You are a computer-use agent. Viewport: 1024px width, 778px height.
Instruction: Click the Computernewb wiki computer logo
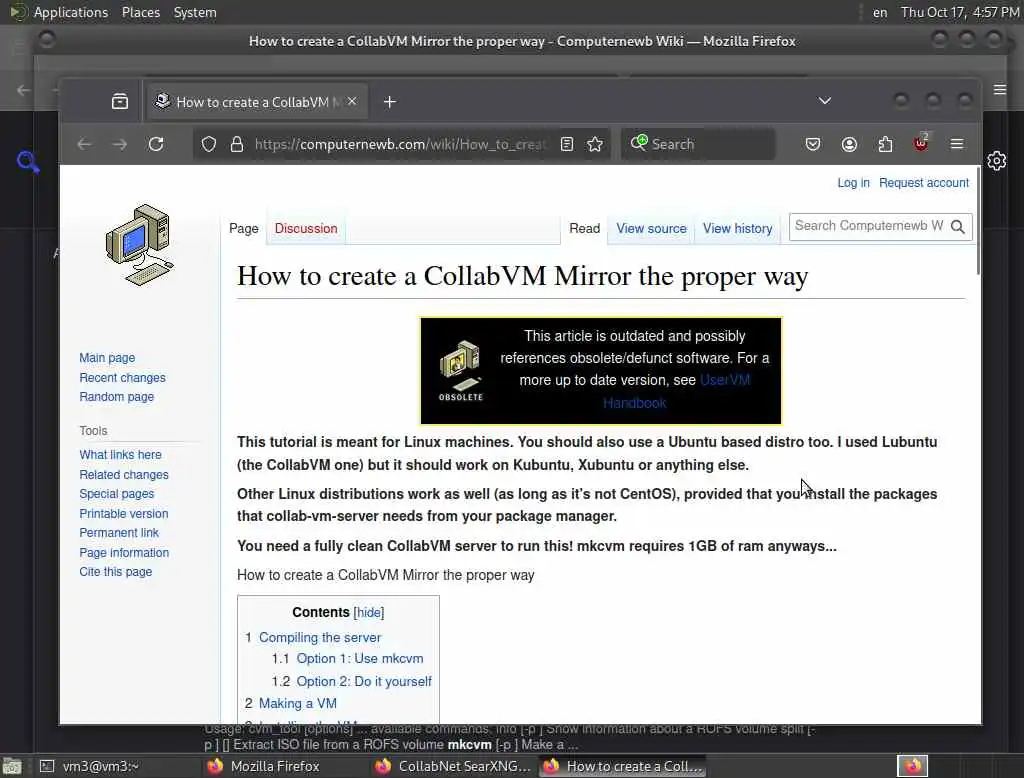point(140,245)
